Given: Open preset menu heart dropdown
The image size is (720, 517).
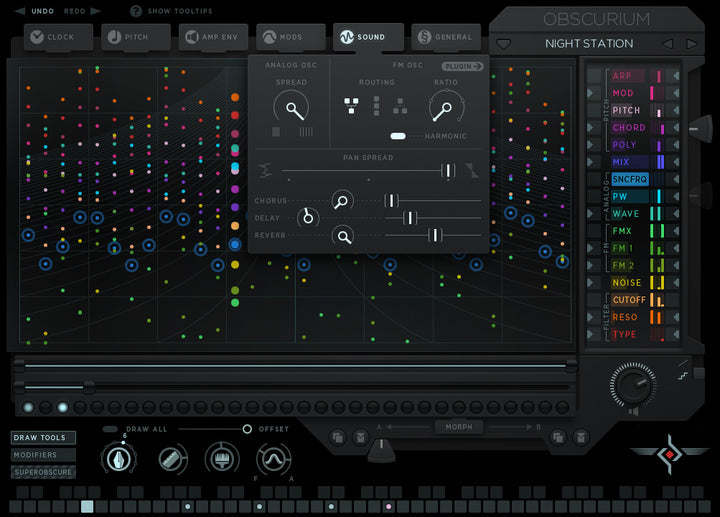Looking at the screenshot, I should [x=504, y=45].
